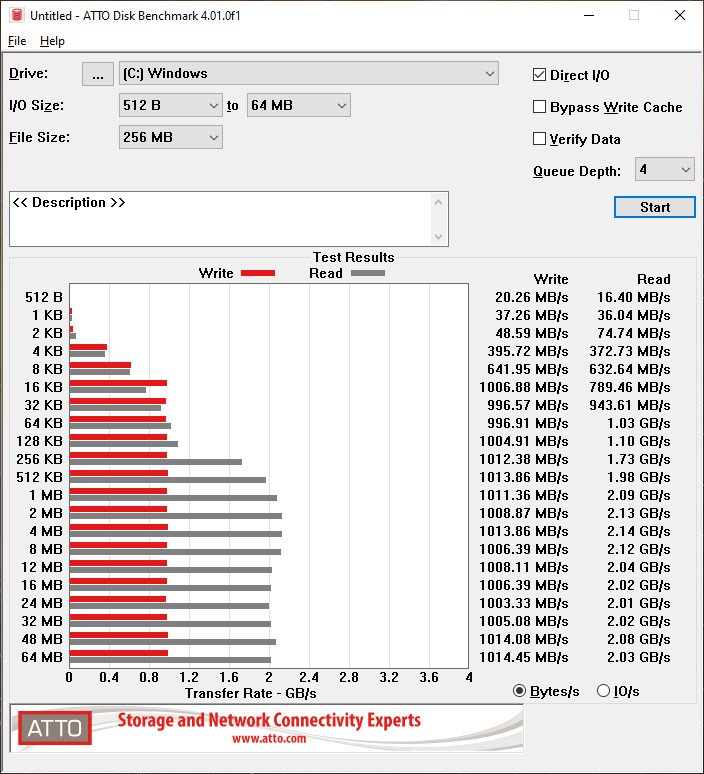This screenshot has width=704, height=774.
Task: Close the ATTO Disk Benchmark window
Action: (680, 15)
